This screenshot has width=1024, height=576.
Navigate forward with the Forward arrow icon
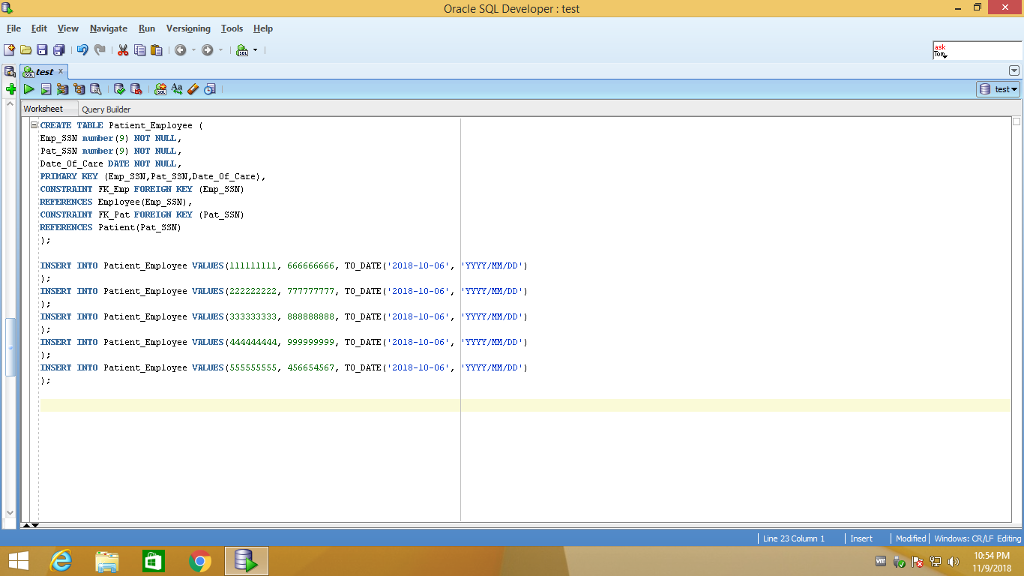tap(207, 50)
